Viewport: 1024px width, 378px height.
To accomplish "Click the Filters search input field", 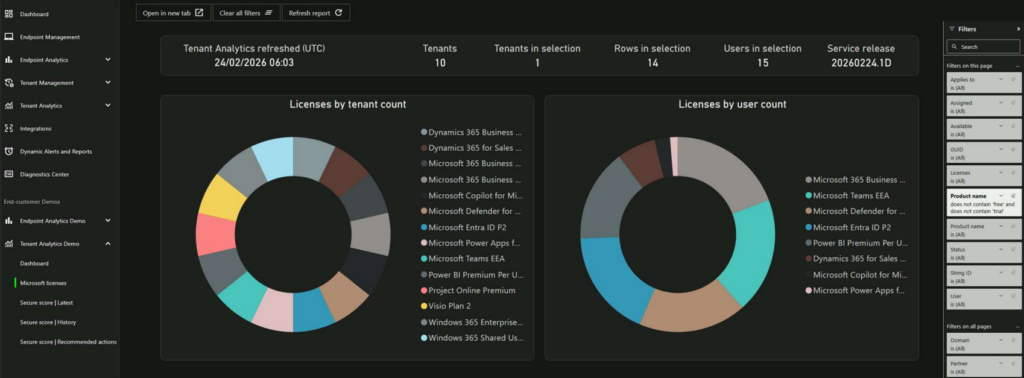I will pyautogui.click(x=982, y=47).
